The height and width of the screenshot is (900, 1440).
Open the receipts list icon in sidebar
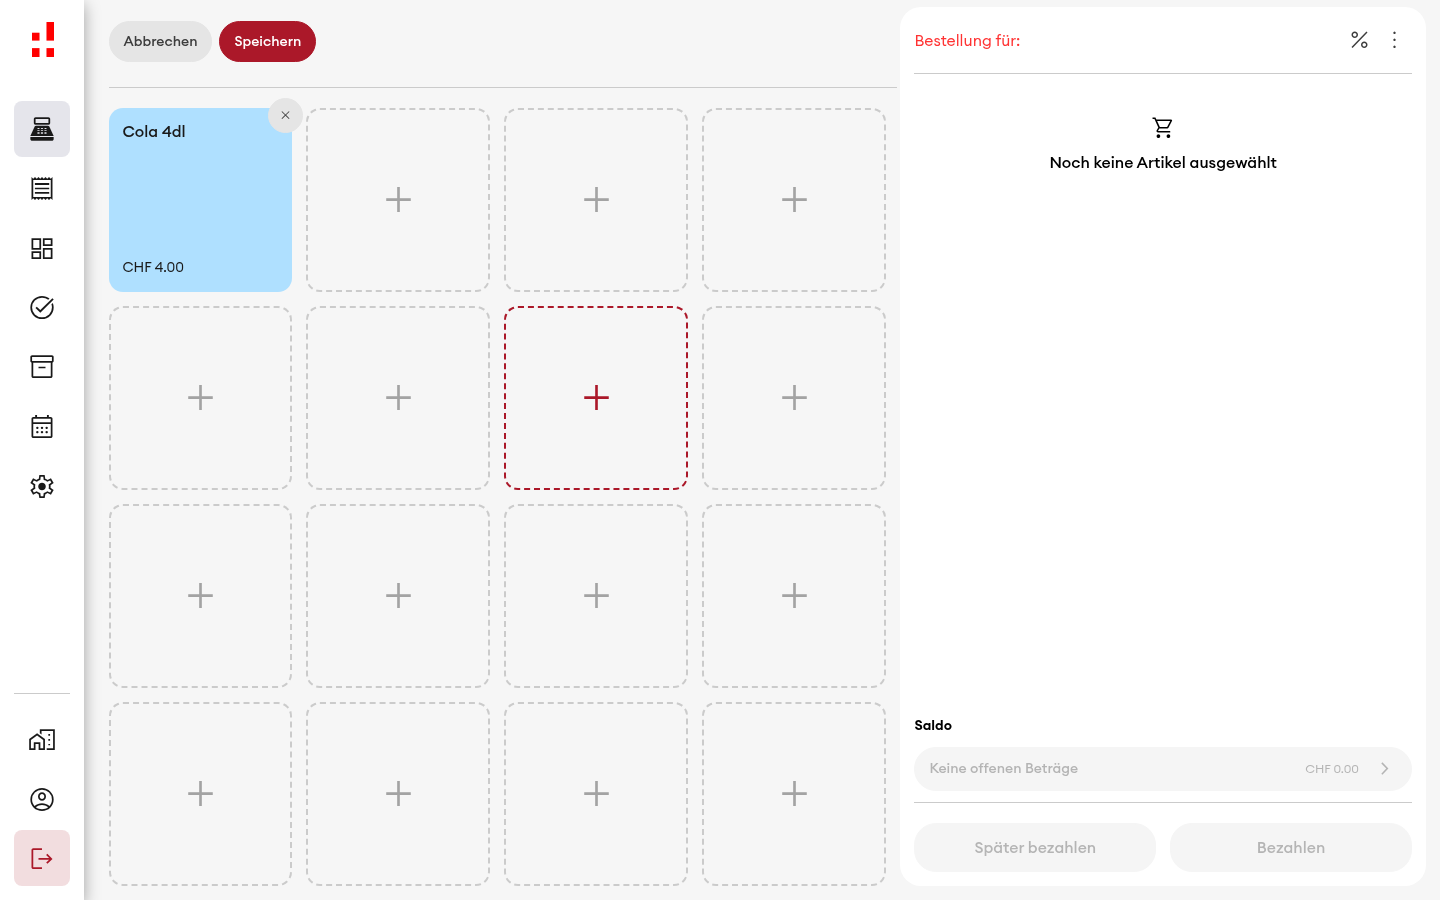[42, 188]
